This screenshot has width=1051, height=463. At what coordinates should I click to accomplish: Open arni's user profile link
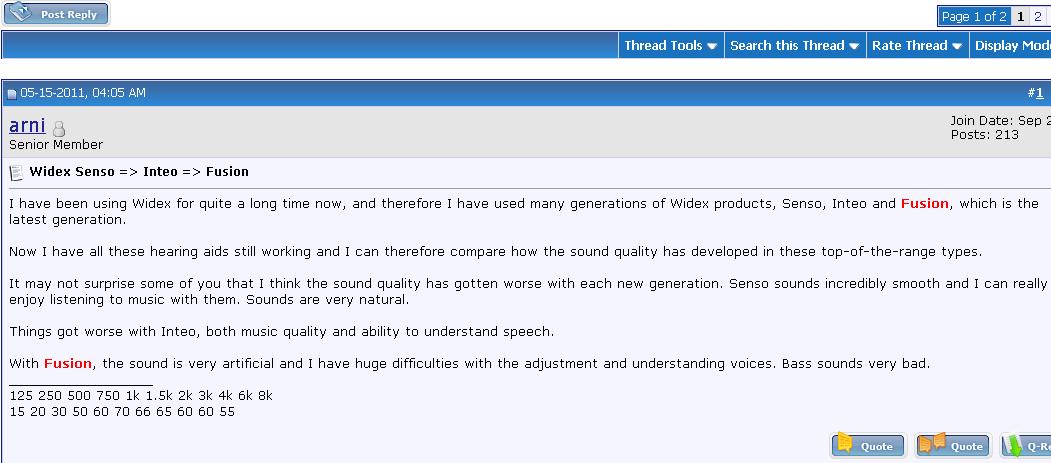pos(27,125)
